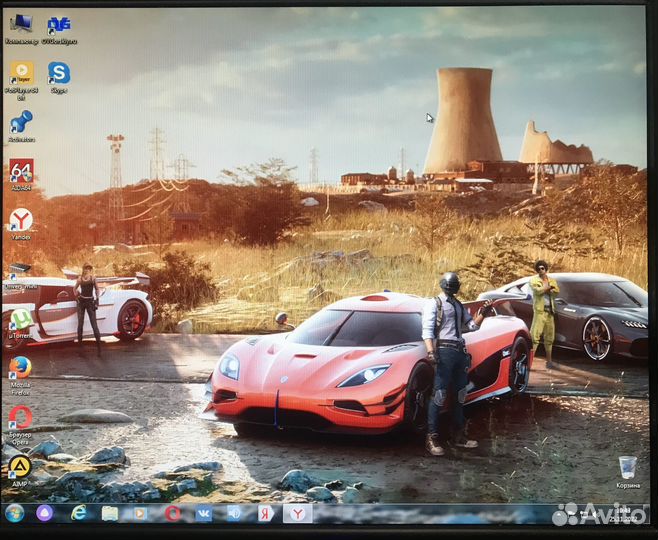Click the Mozilla Firefox label text
The width and height of the screenshot is (658, 540).
click(20, 389)
